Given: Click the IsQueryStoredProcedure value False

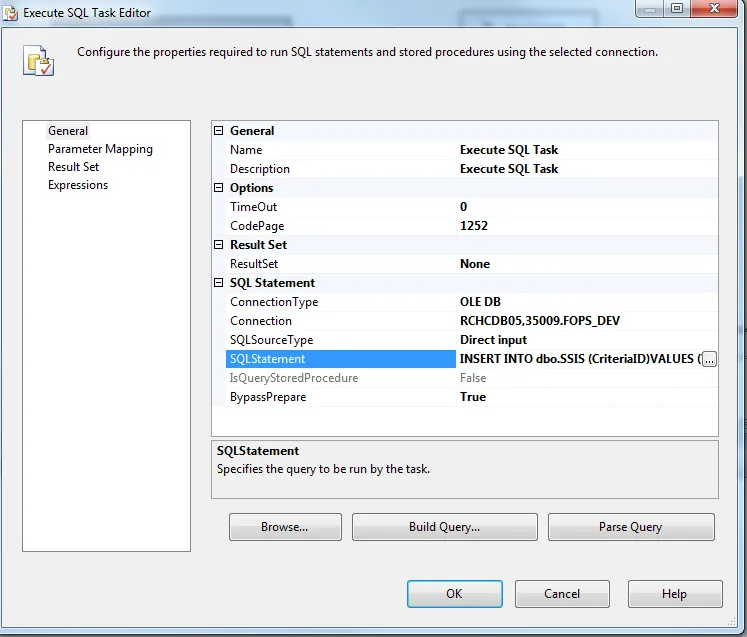Looking at the screenshot, I should [x=473, y=378].
